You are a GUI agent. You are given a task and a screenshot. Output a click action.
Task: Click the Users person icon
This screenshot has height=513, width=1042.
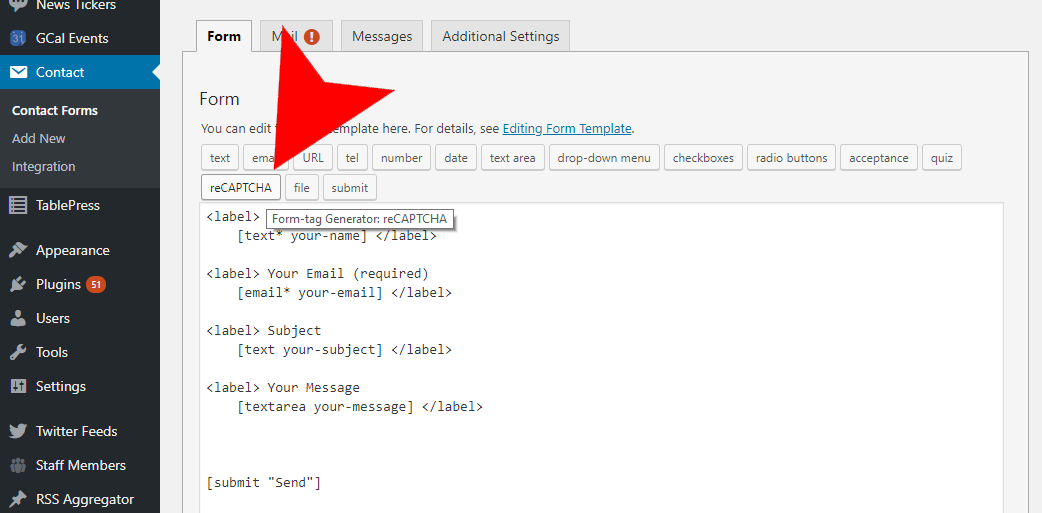[x=18, y=318]
